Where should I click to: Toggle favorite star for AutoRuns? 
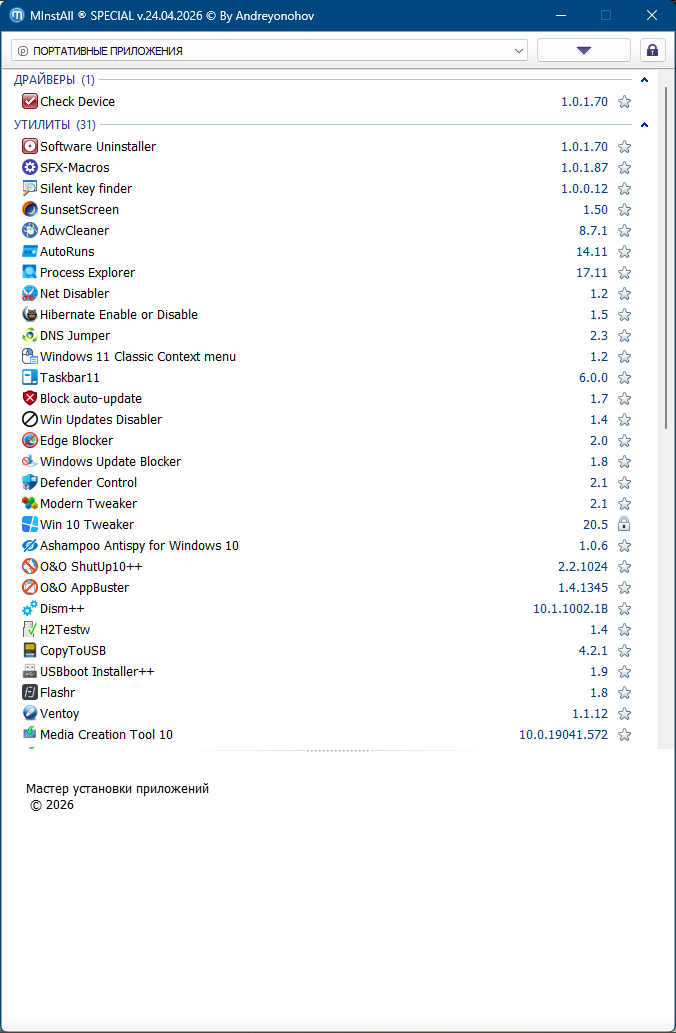point(624,252)
